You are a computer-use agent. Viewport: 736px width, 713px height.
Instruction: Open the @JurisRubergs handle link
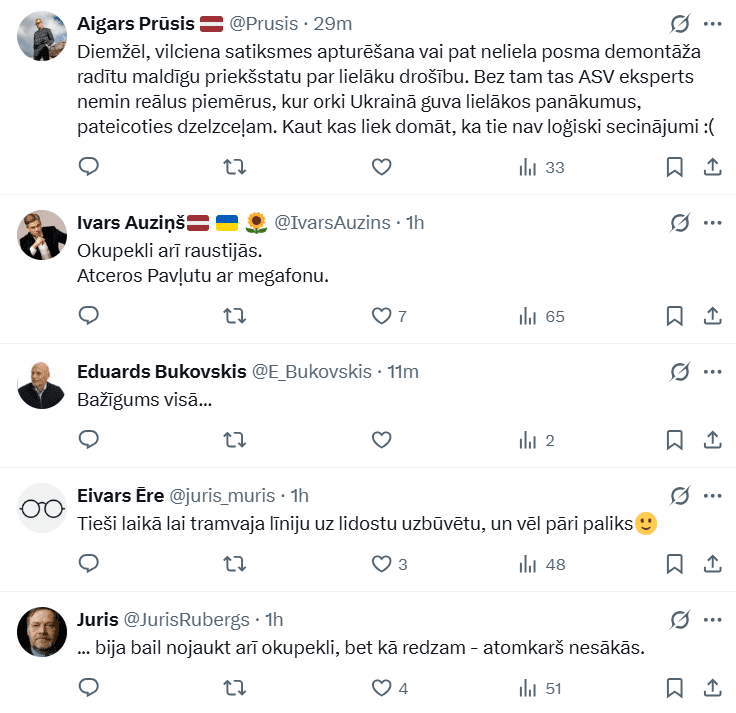click(187, 619)
